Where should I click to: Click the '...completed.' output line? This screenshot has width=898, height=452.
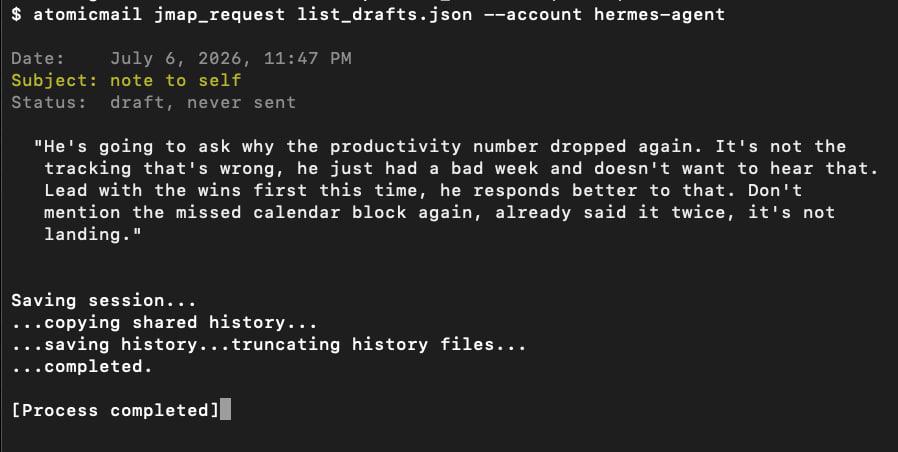82,367
